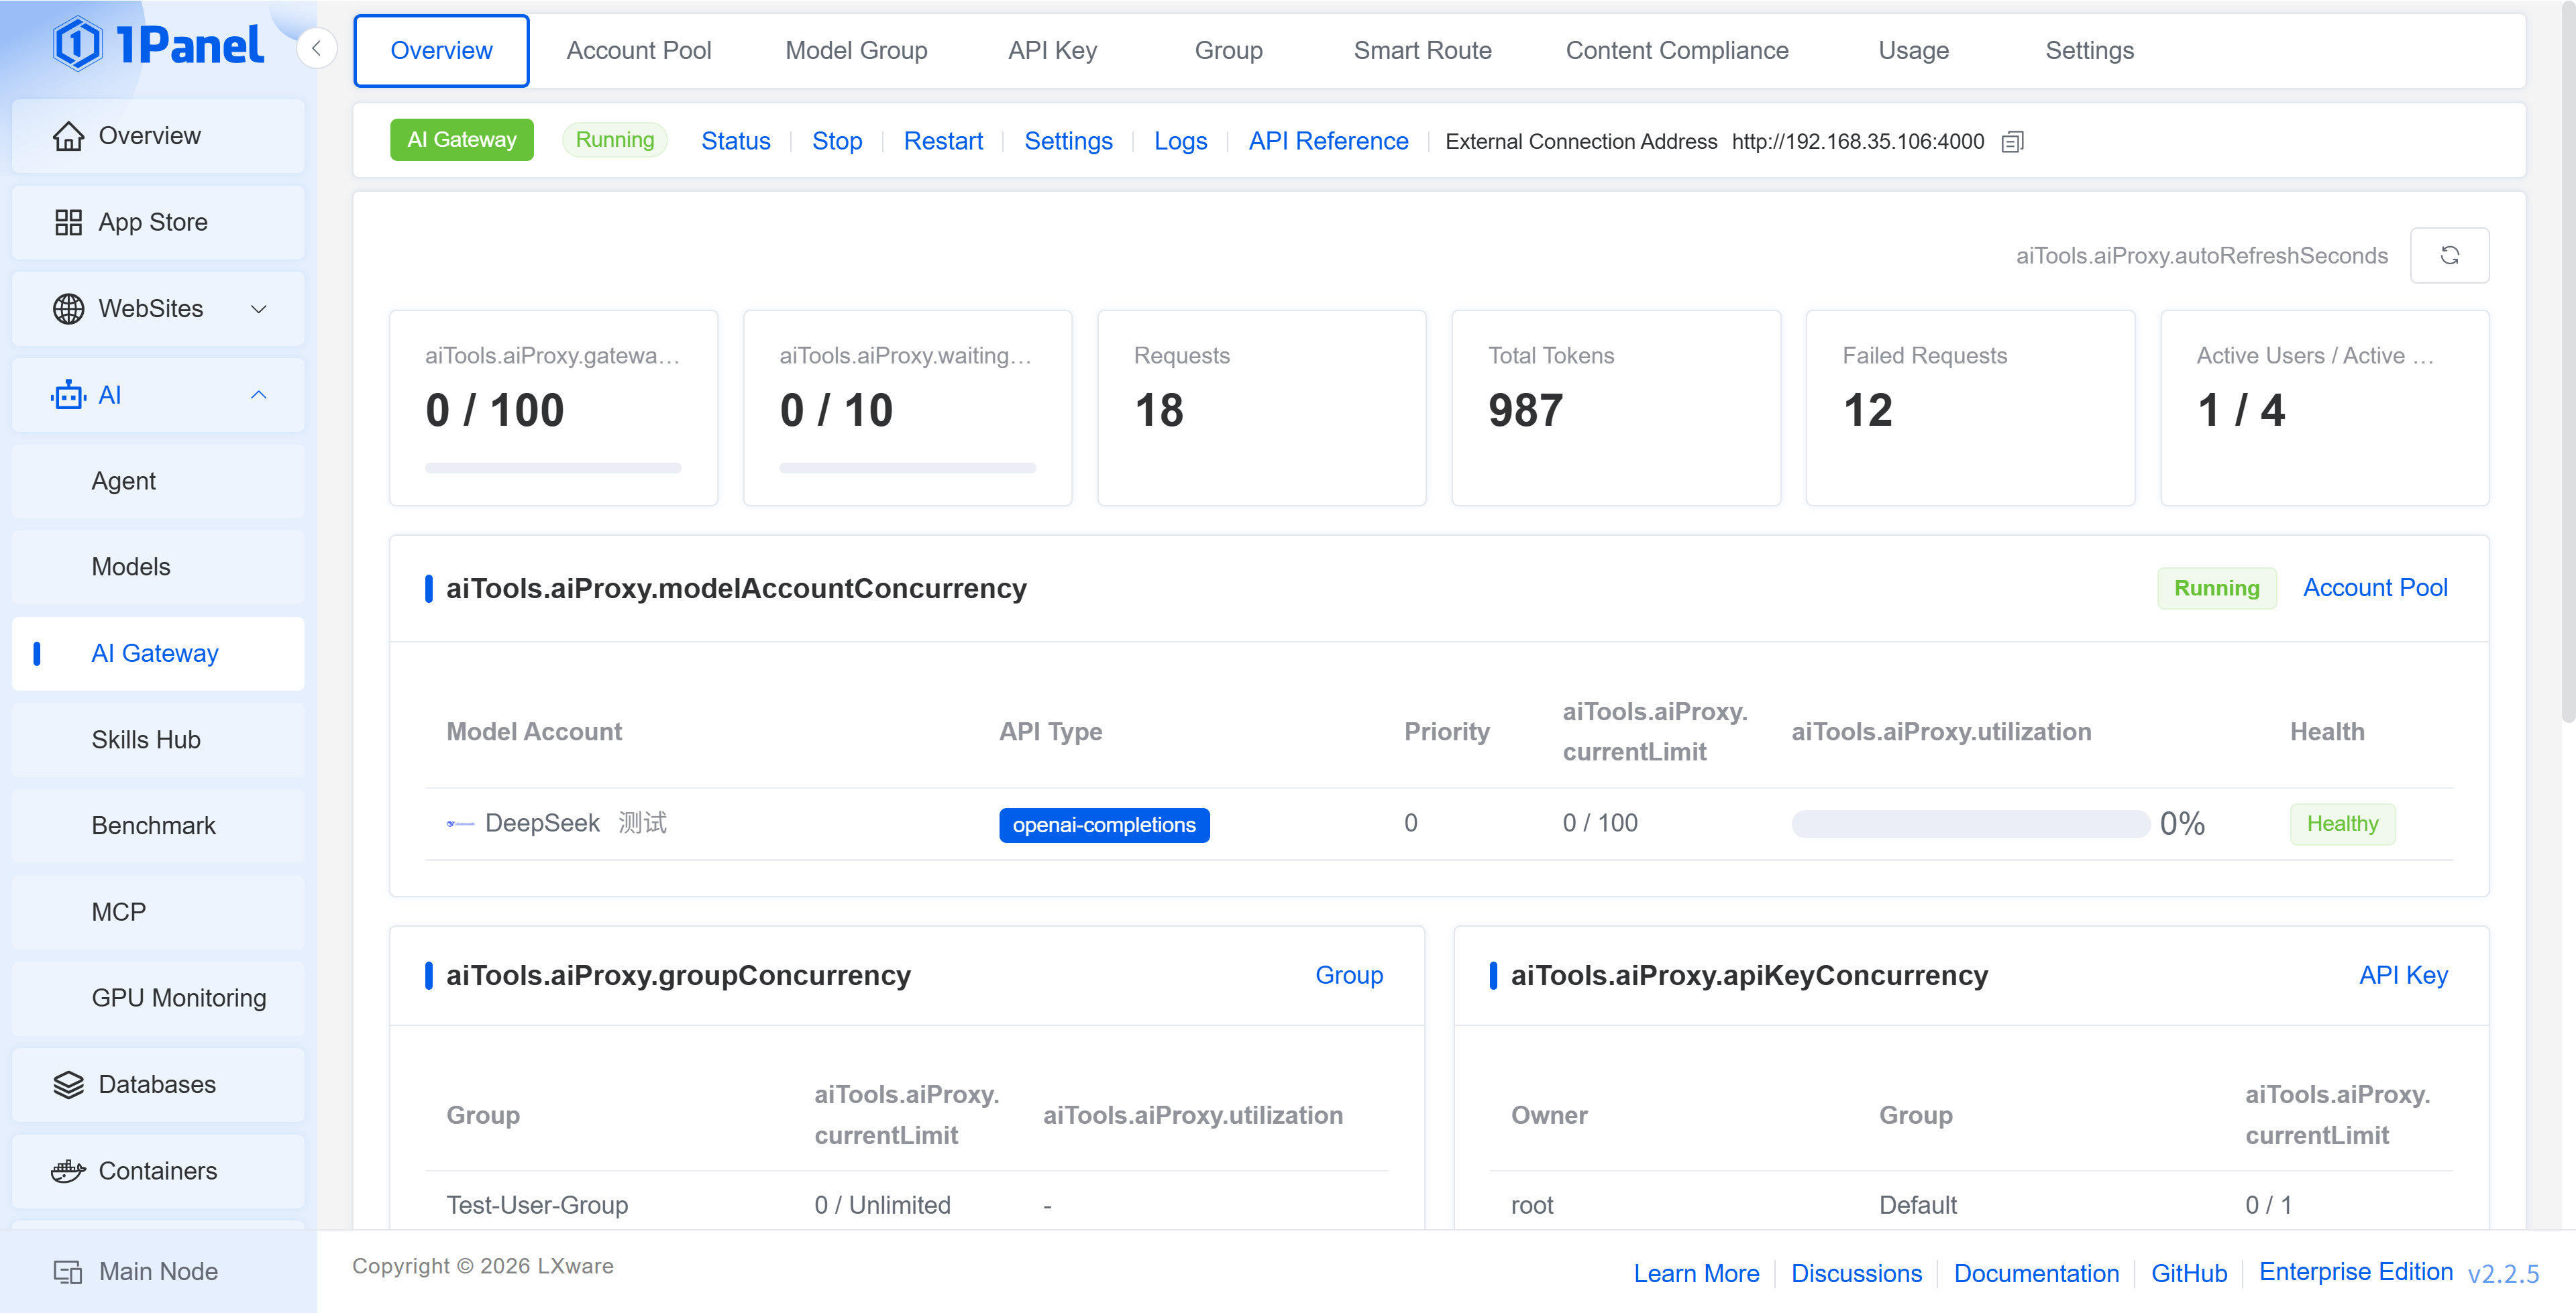
Task: Open the GitHub footer link
Action: 2189,1273
